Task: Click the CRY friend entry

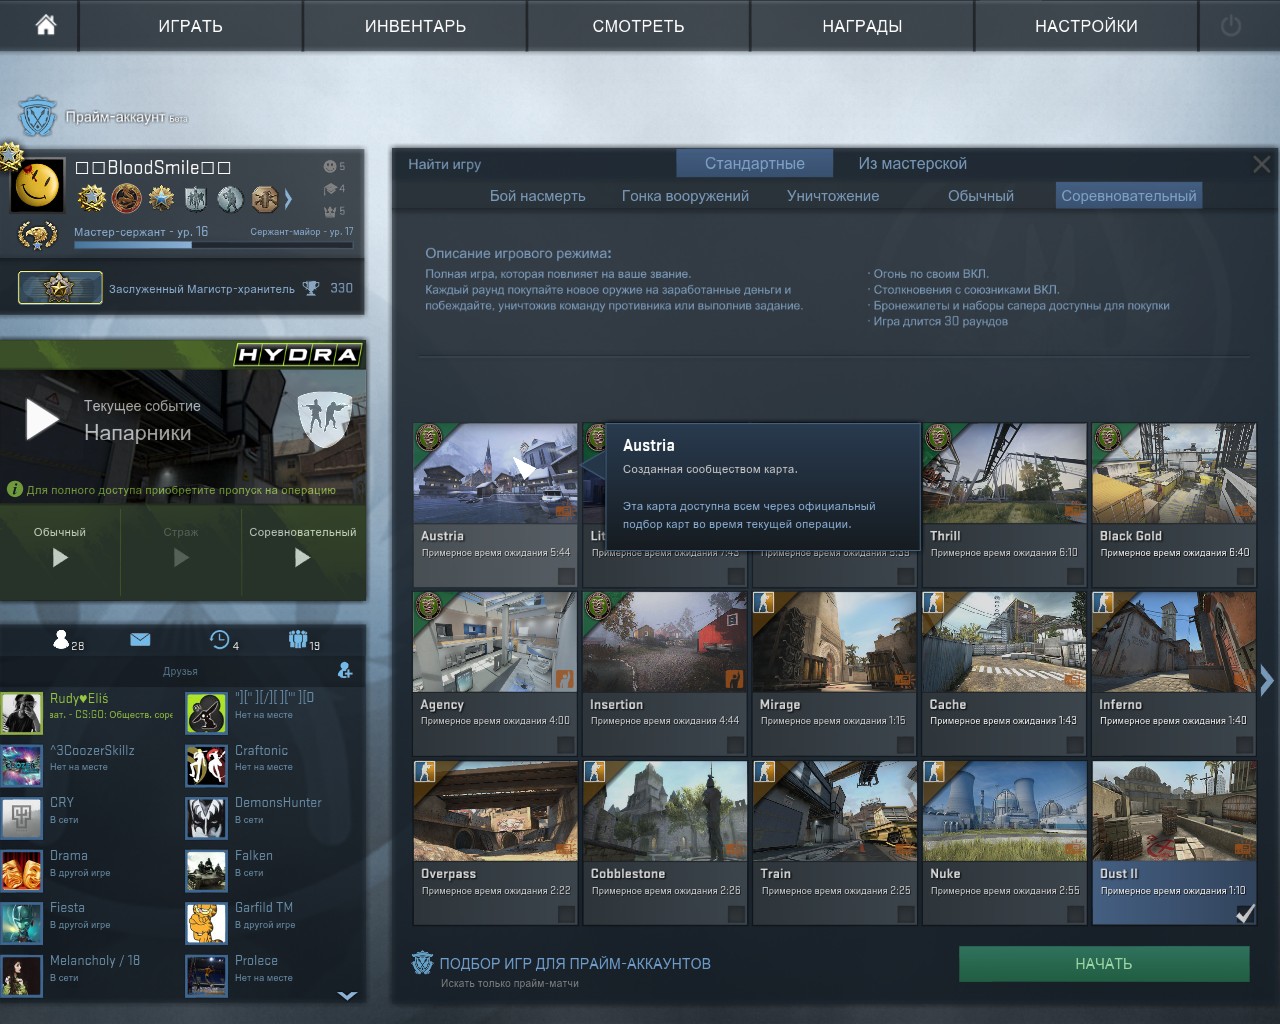Action: pyautogui.click(x=90, y=818)
